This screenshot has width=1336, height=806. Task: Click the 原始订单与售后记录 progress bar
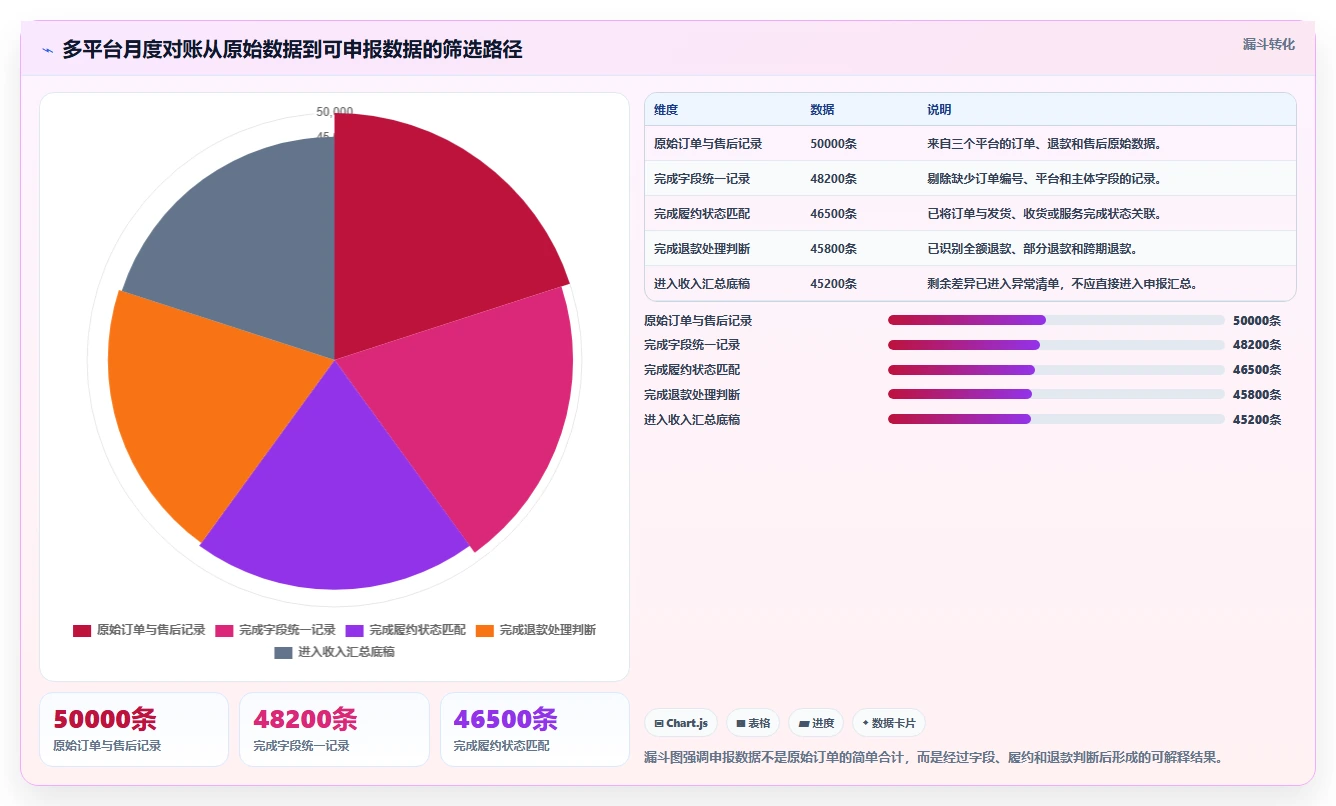pyautogui.click(x=1056, y=320)
